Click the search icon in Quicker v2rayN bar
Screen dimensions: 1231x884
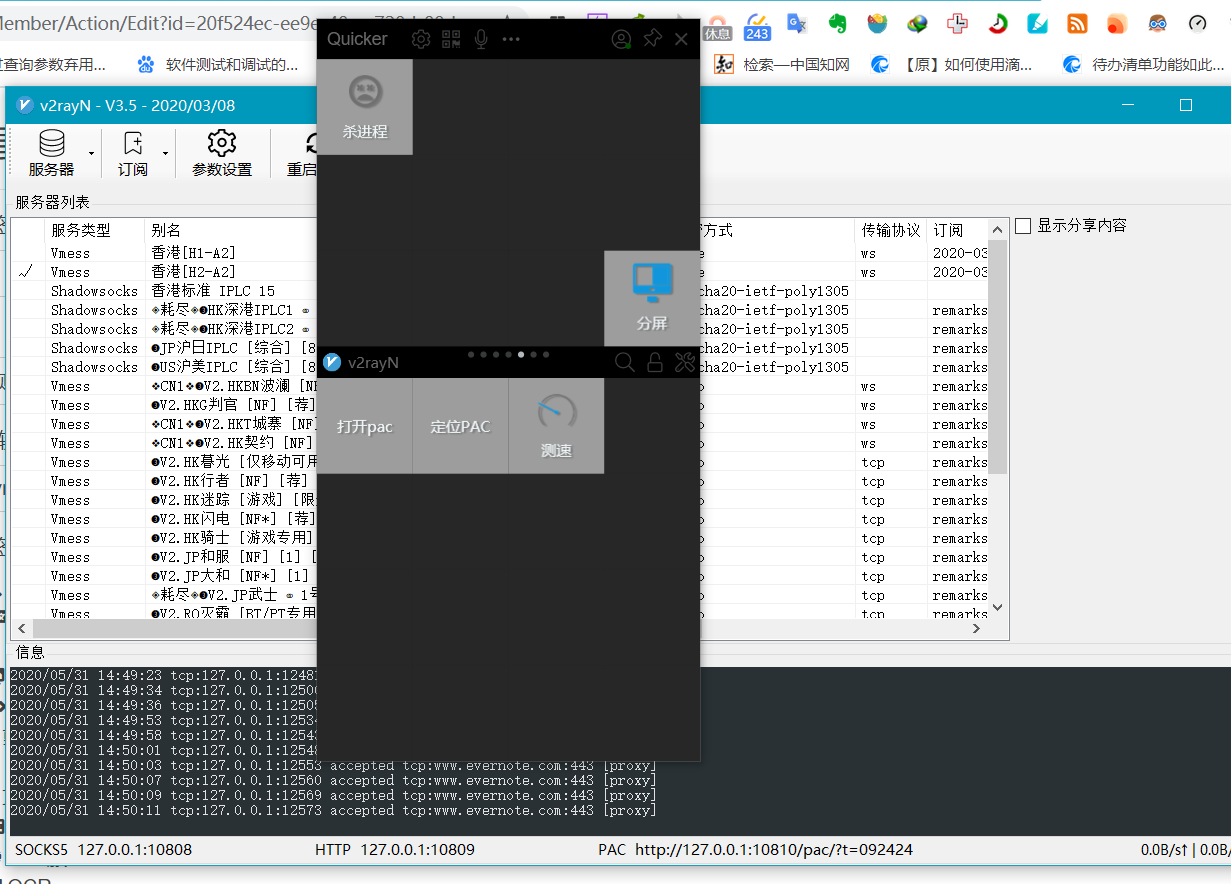[625, 362]
